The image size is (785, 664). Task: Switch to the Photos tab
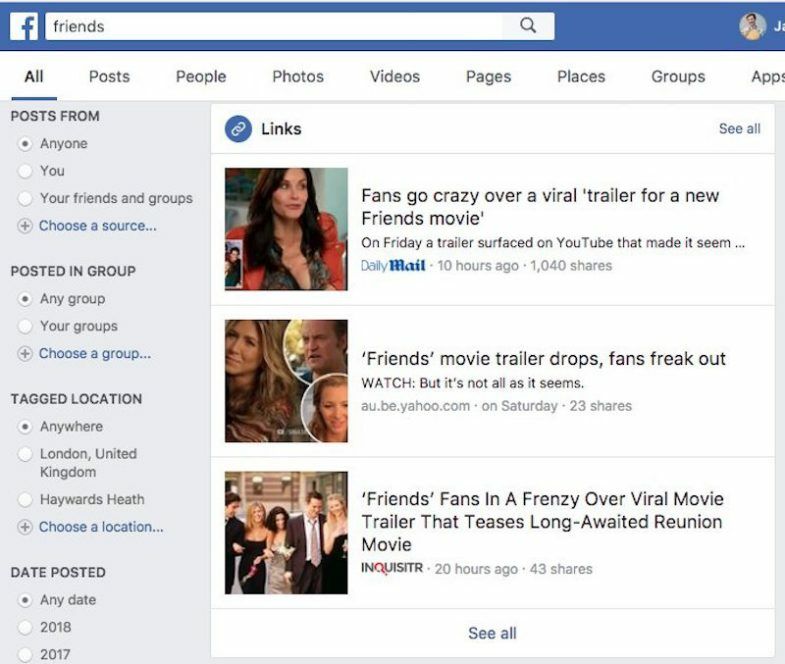point(298,77)
